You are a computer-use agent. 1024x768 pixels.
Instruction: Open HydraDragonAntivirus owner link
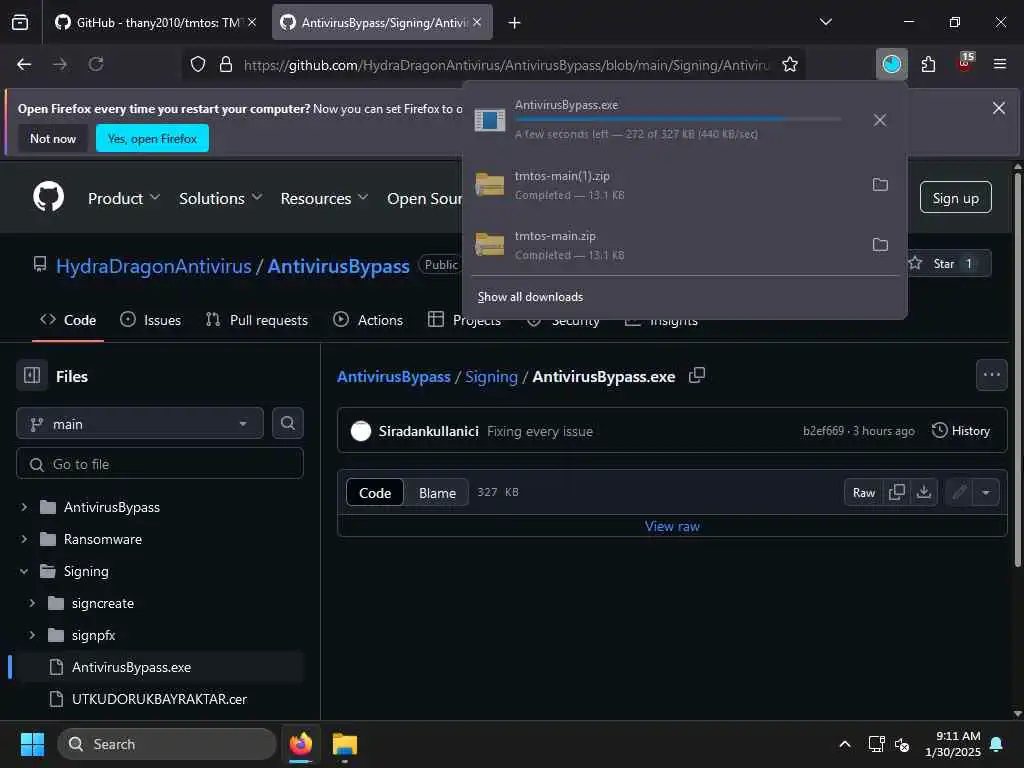153,266
